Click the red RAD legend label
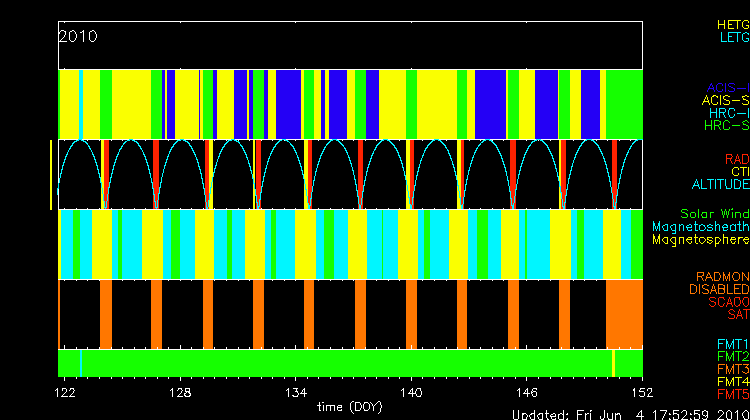The image size is (750, 420). pos(736,159)
